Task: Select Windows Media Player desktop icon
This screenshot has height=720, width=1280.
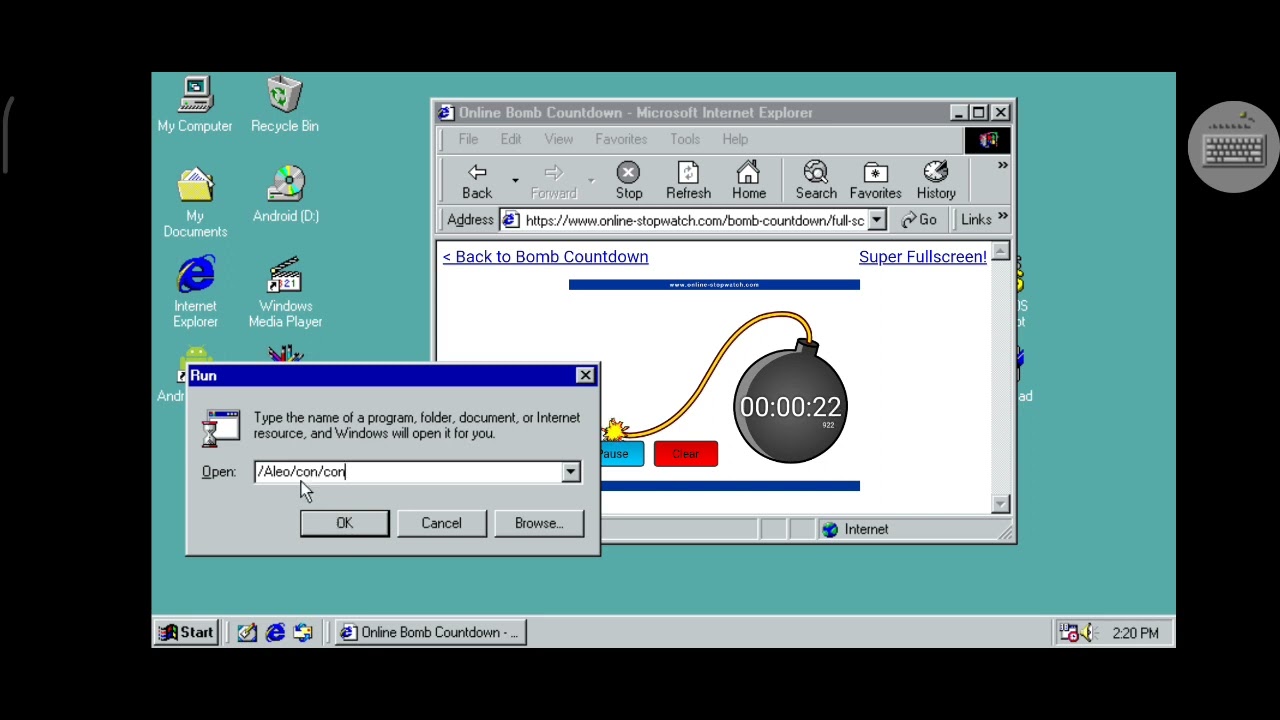Action: click(285, 293)
